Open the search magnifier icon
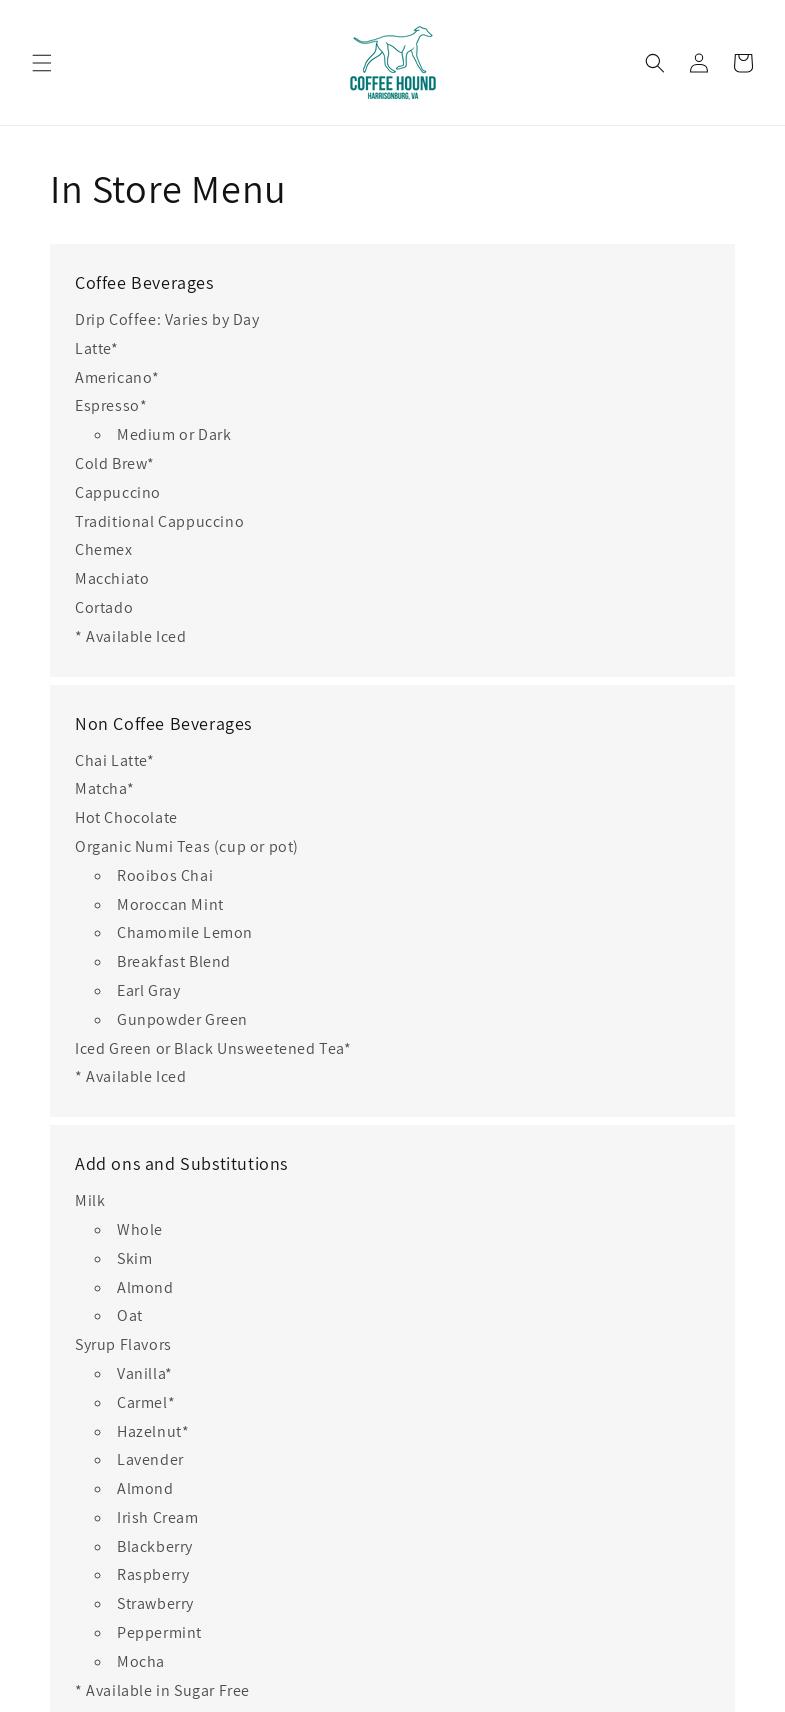The width and height of the screenshot is (785, 1712). (x=655, y=63)
